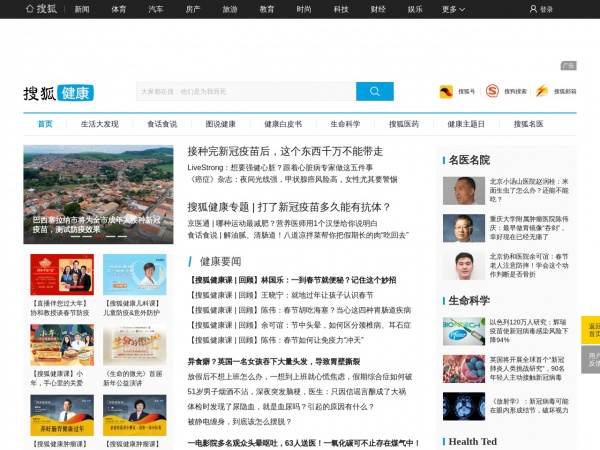Open 京医通 exercise weight loss article

click(x=282, y=223)
